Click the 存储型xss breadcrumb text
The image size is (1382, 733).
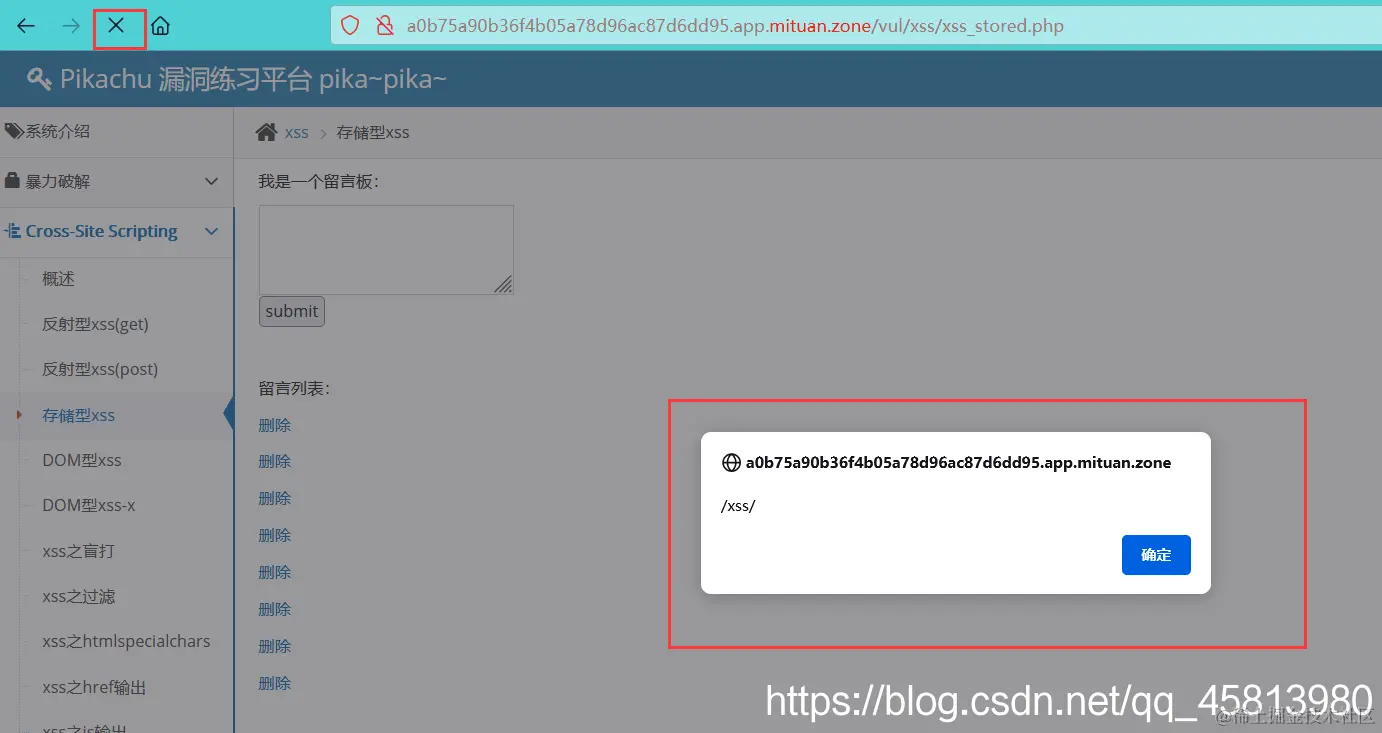point(373,133)
